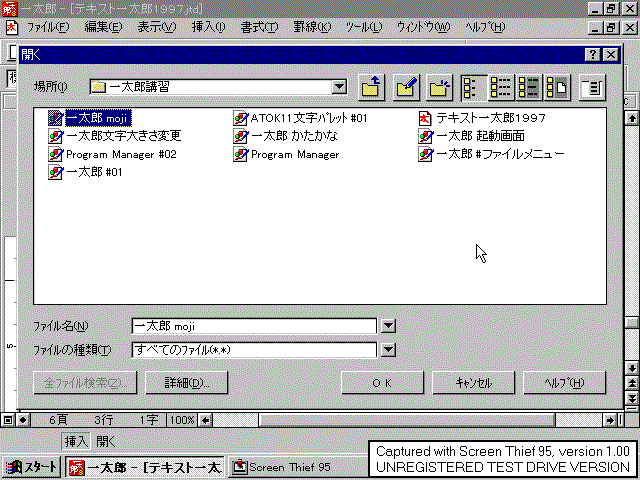
Task: Click the rightmost settings list icon
Action: pos(592,87)
